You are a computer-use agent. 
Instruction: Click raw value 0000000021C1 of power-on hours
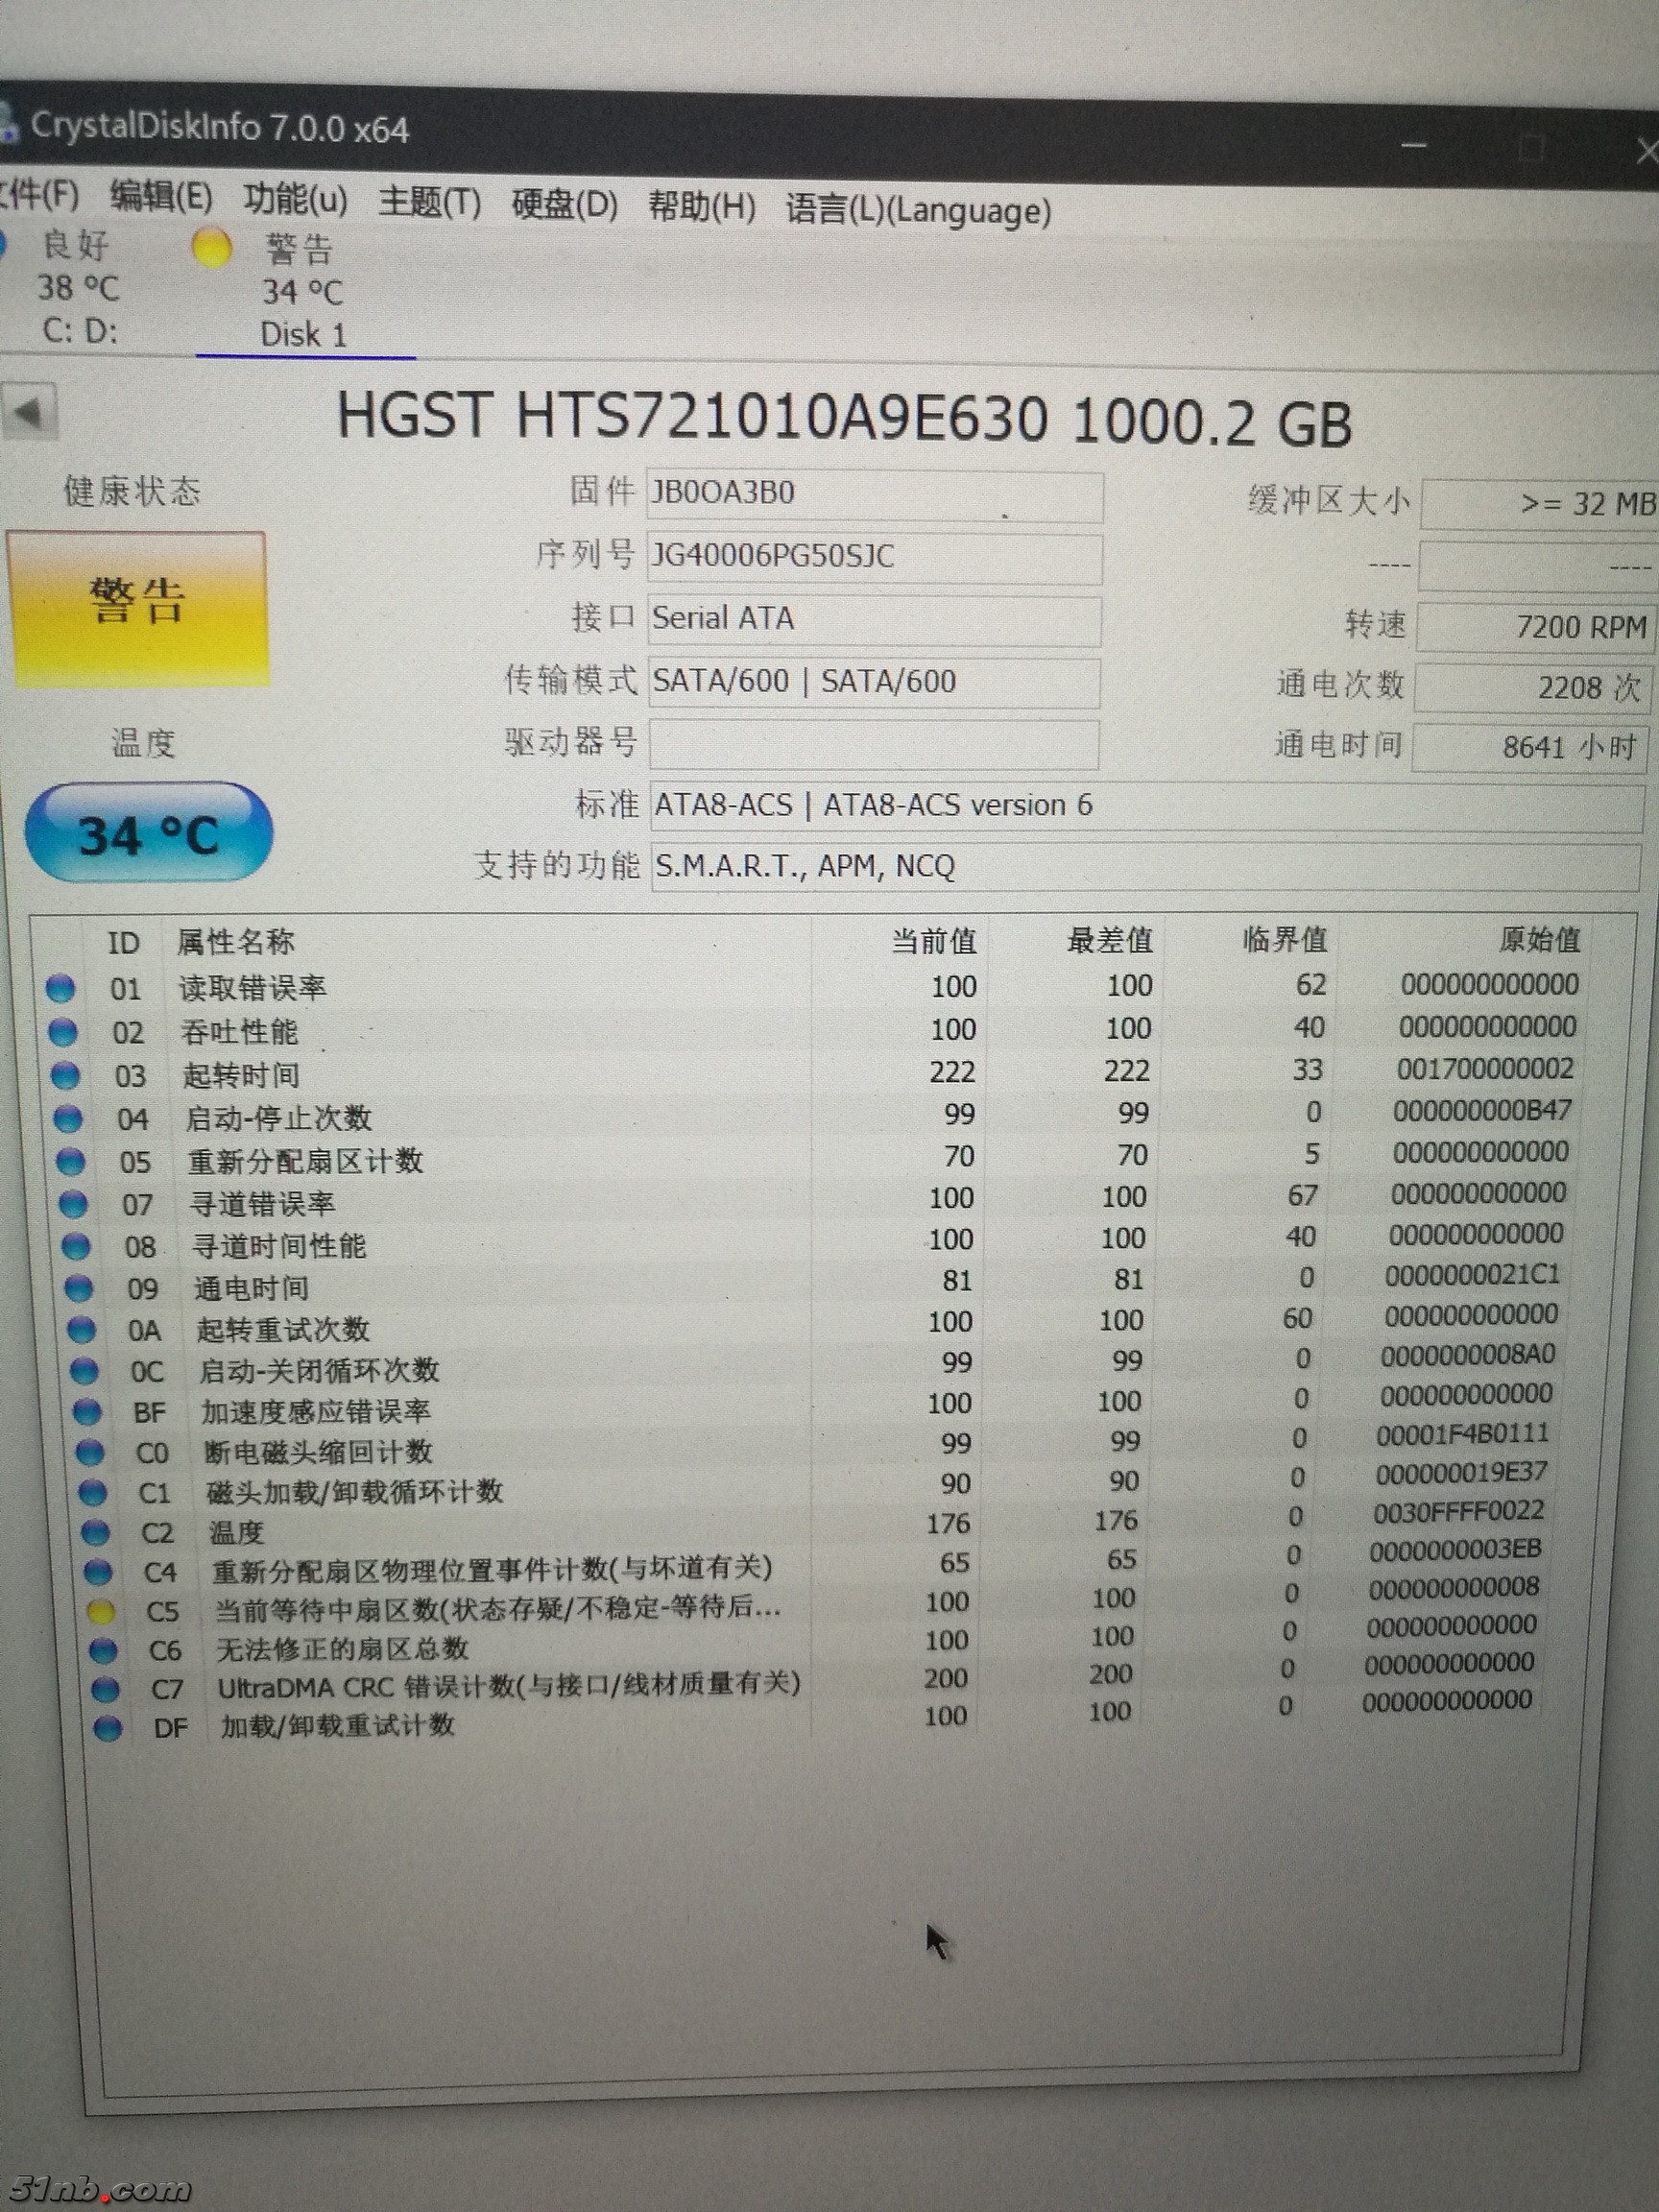(1472, 1275)
